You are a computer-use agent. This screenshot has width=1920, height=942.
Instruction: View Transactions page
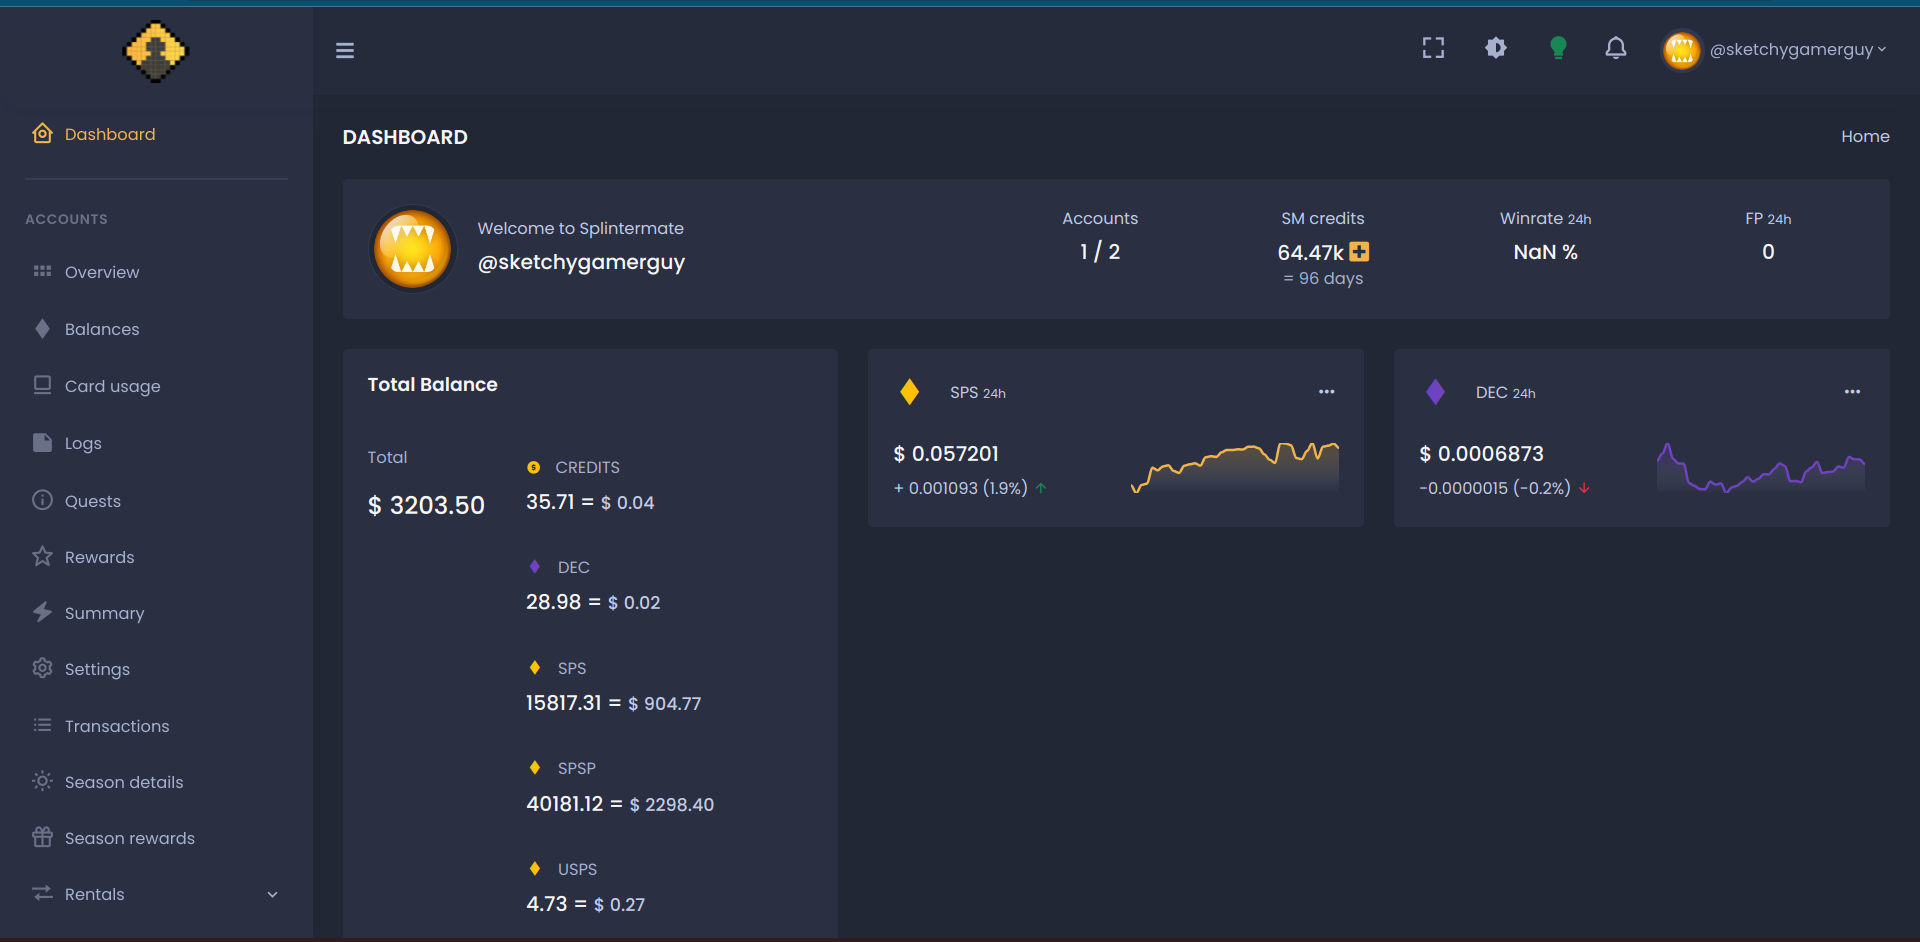point(117,726)
